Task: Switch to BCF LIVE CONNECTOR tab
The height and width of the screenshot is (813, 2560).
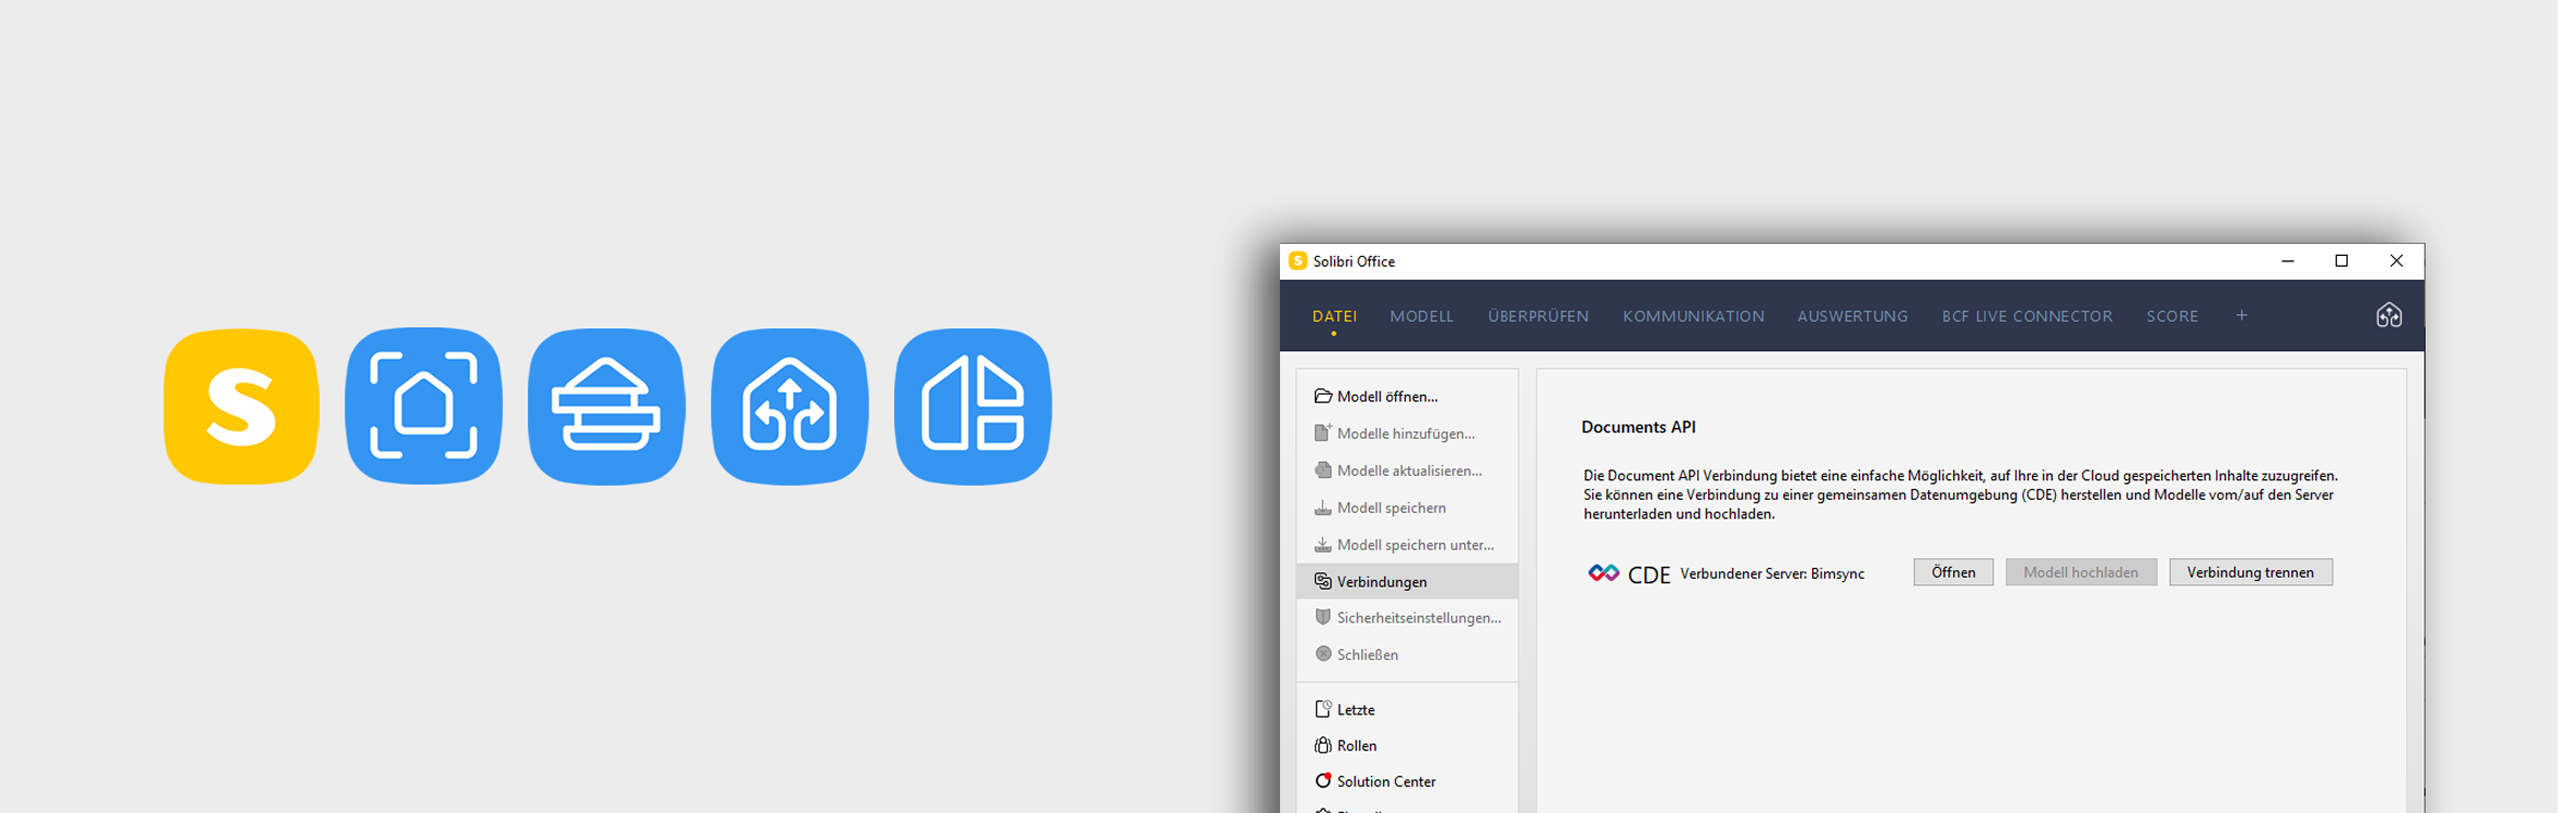Action: 2027,316
